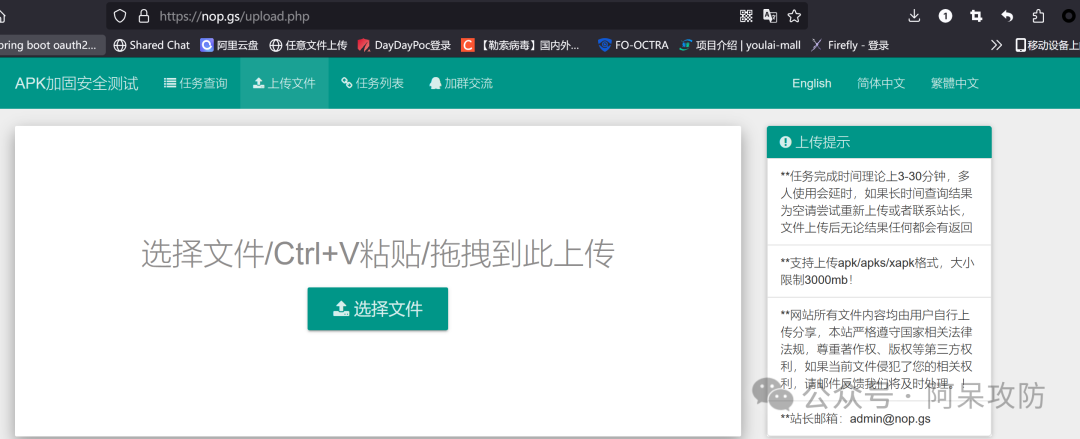Switch language to 繁體中文
Screen dimensions: 1080x439
pyautogui.click(x=955, y=83)
